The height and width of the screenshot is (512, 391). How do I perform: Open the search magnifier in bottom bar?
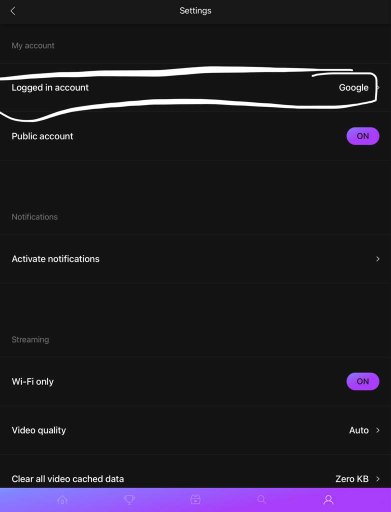coord(262,500)
